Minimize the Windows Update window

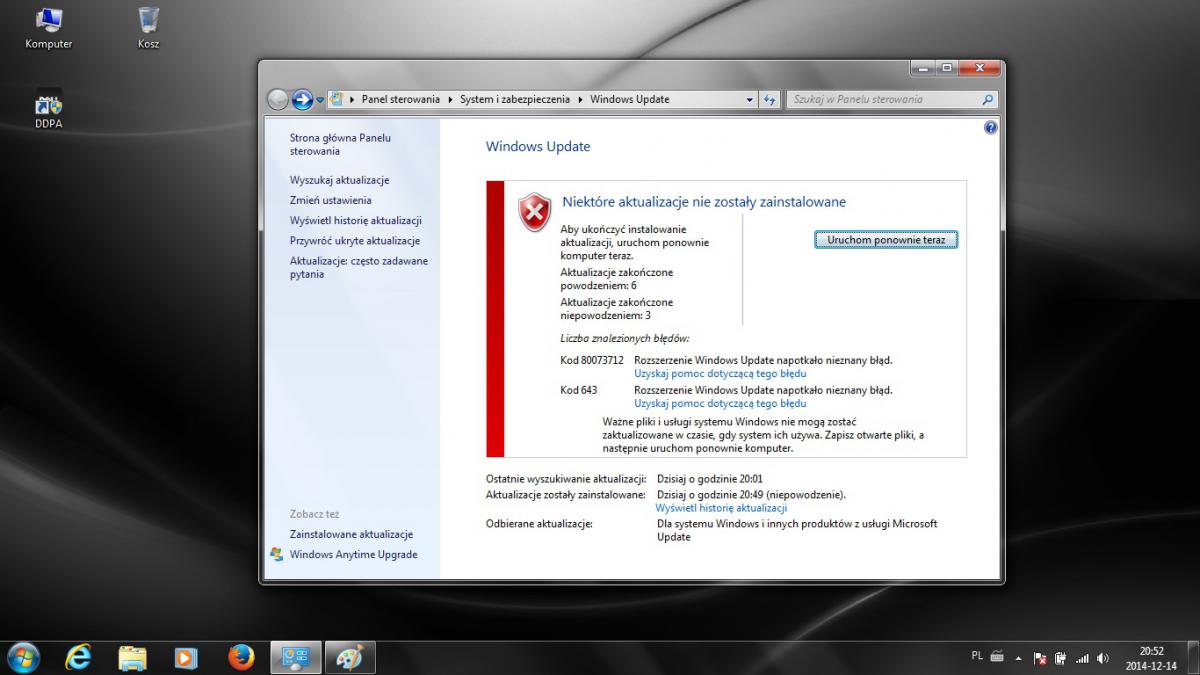pos(923,68)
